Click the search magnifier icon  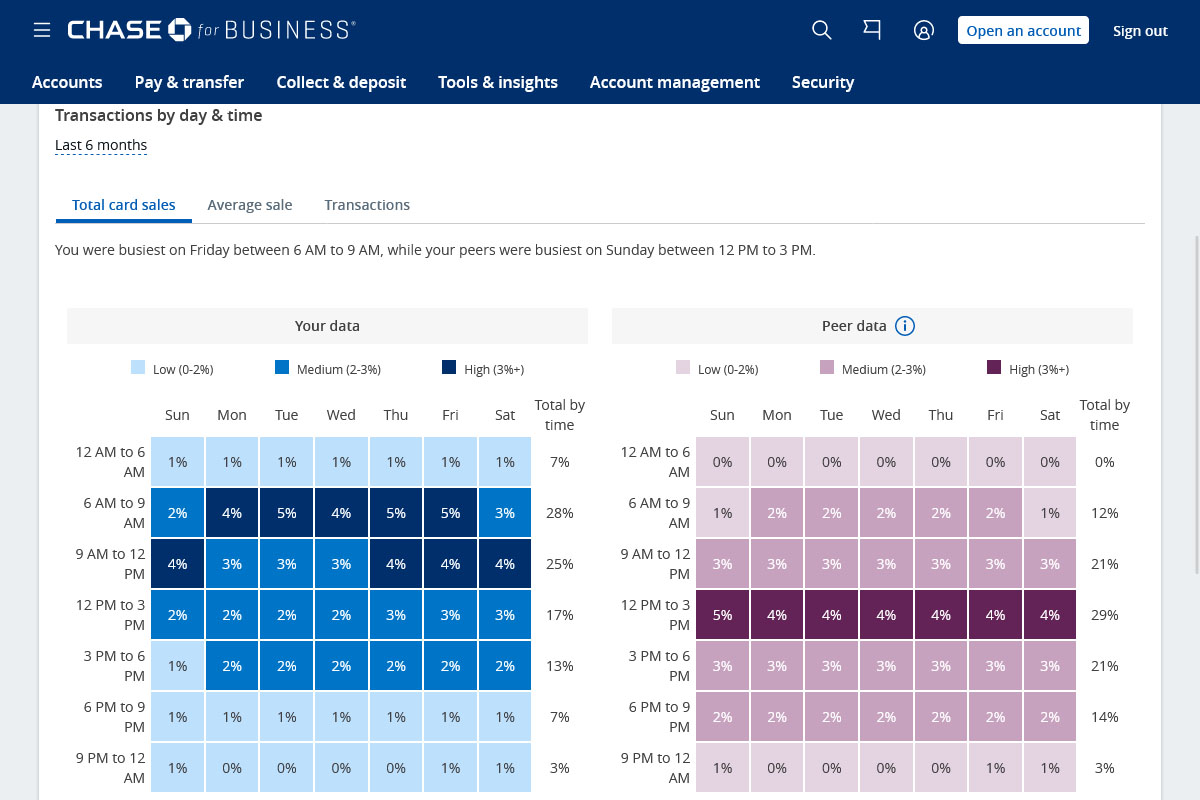822,30
